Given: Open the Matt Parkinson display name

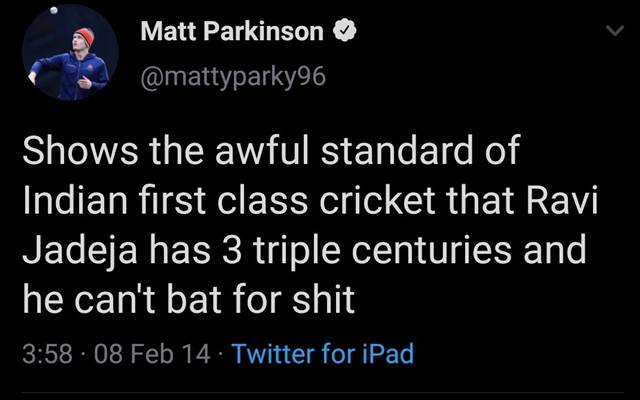Looking at the screenshot, I should pos(232,31).
